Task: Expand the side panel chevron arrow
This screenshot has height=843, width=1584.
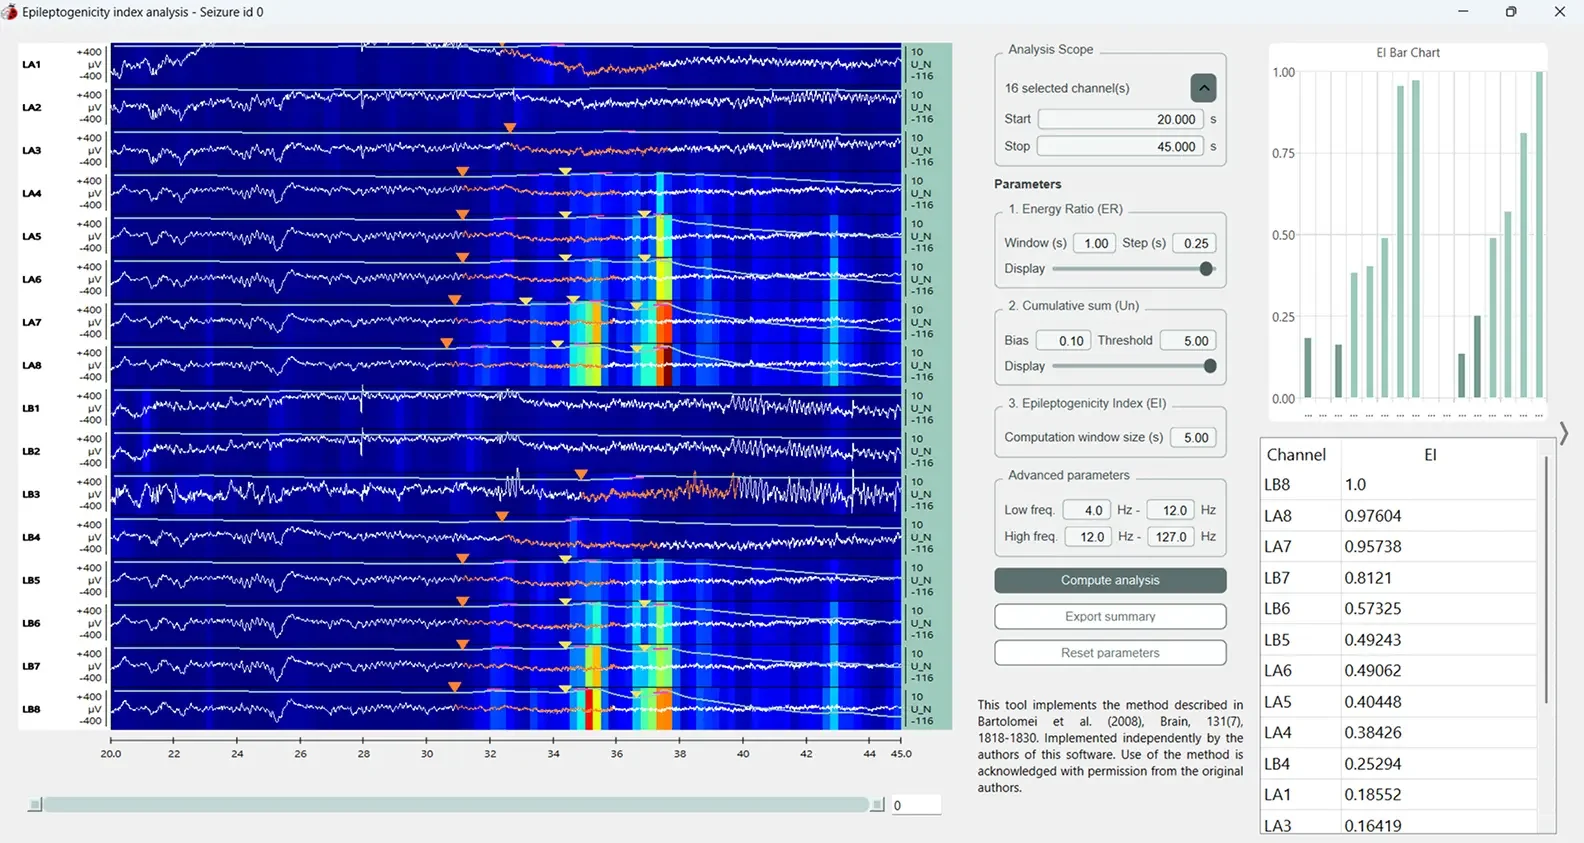Action: click(x=1564, y=433)
